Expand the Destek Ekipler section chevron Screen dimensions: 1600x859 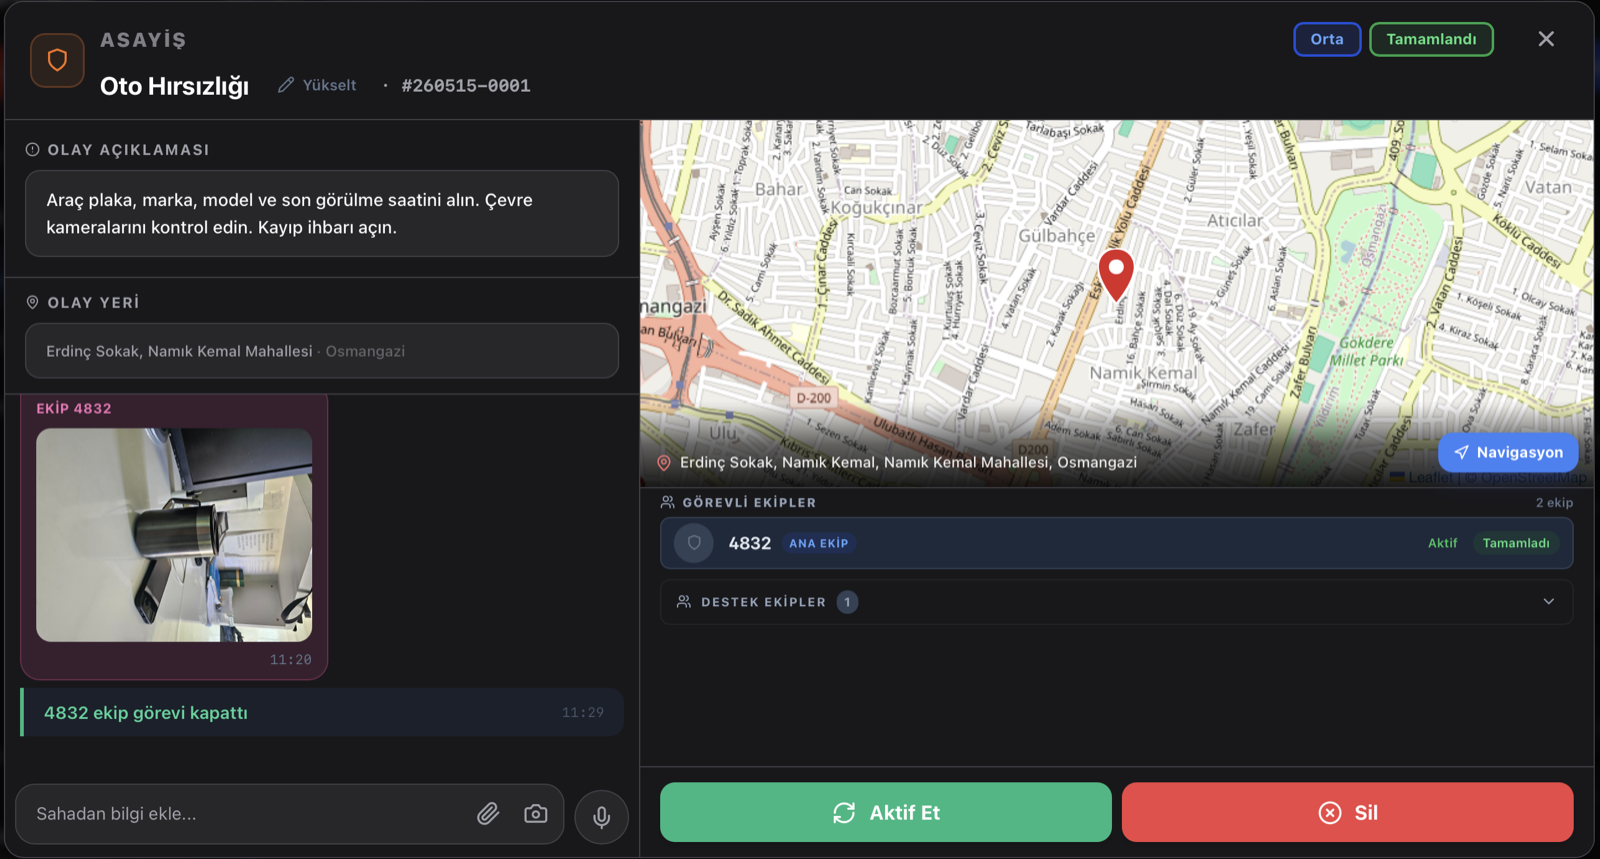pos(1549,602)
